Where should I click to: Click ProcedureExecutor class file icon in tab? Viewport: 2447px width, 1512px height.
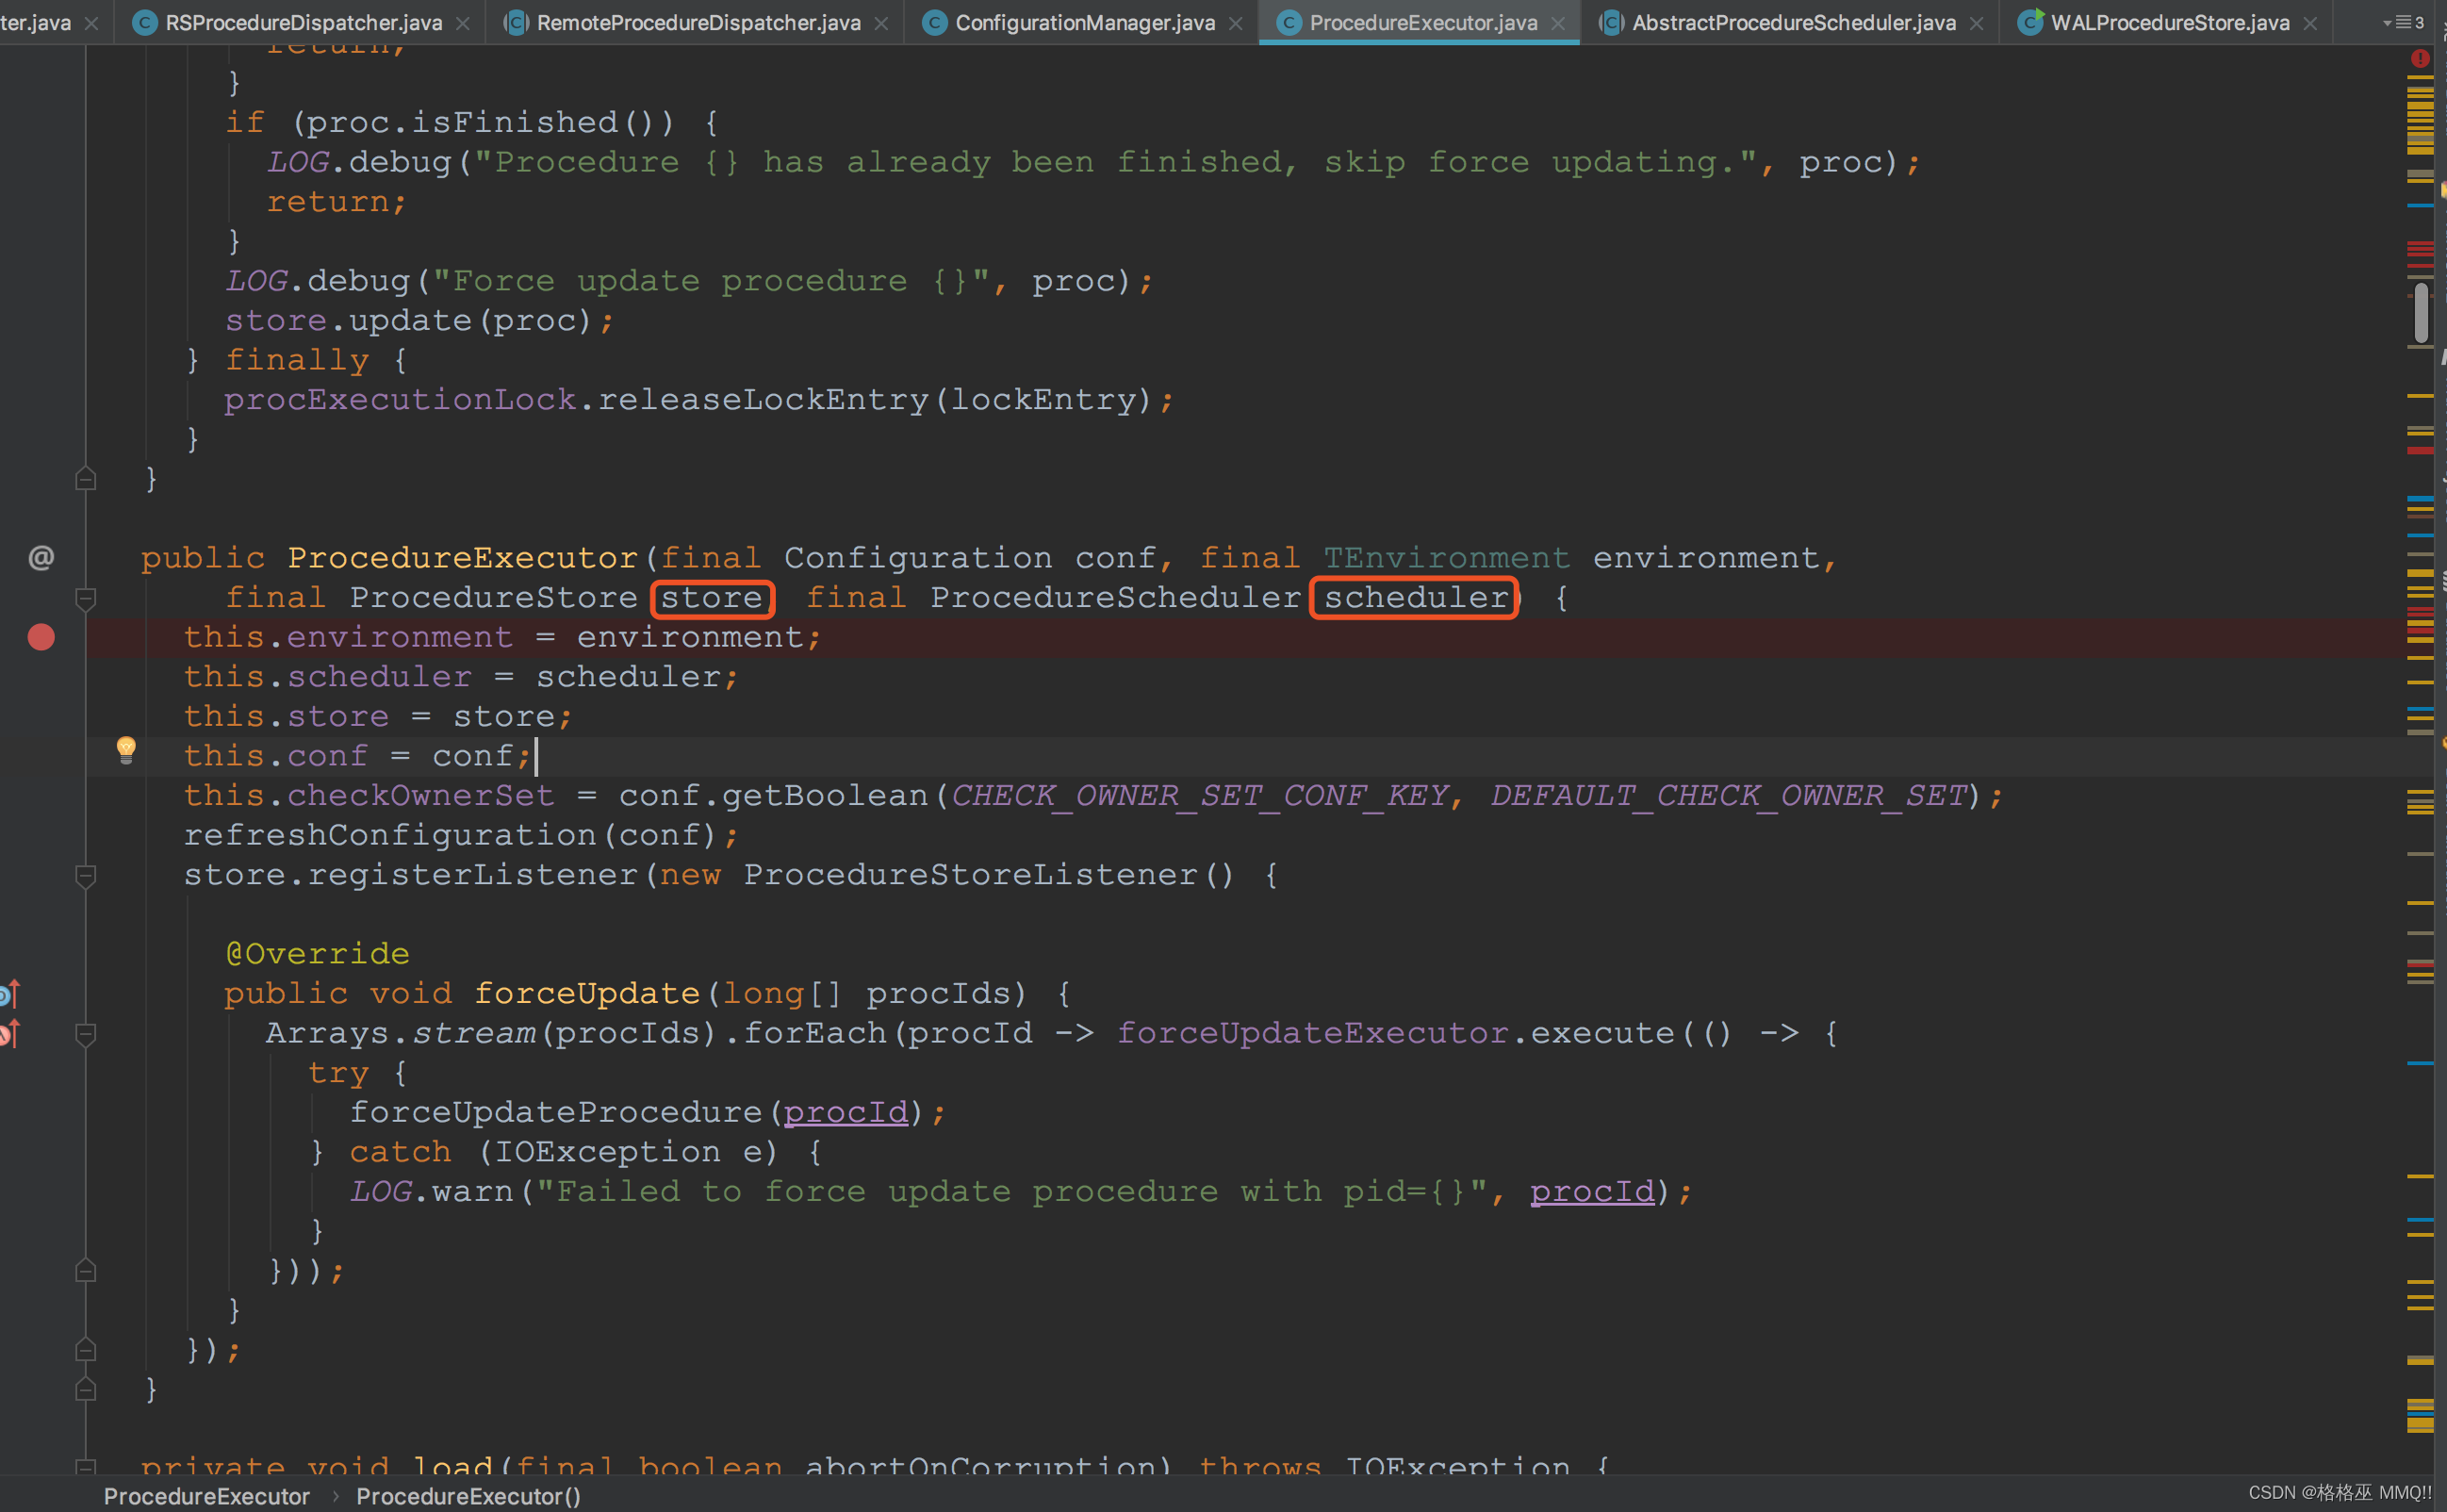1289,22
